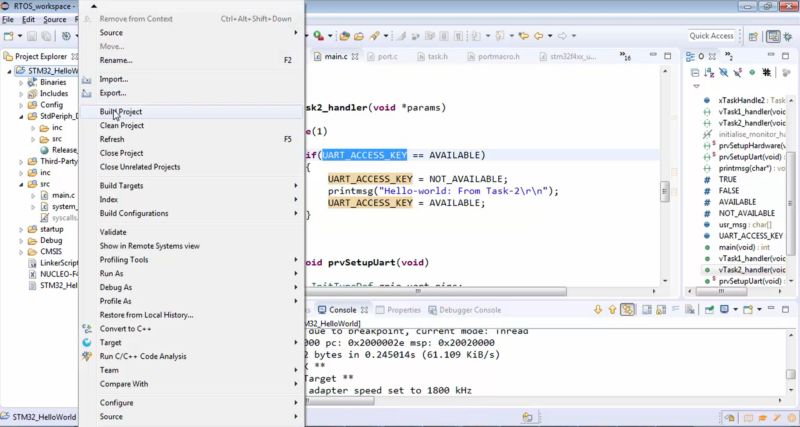The image size is (800, 427).
Task: Expand Build Configurations submenu
Action: [134, 213]
